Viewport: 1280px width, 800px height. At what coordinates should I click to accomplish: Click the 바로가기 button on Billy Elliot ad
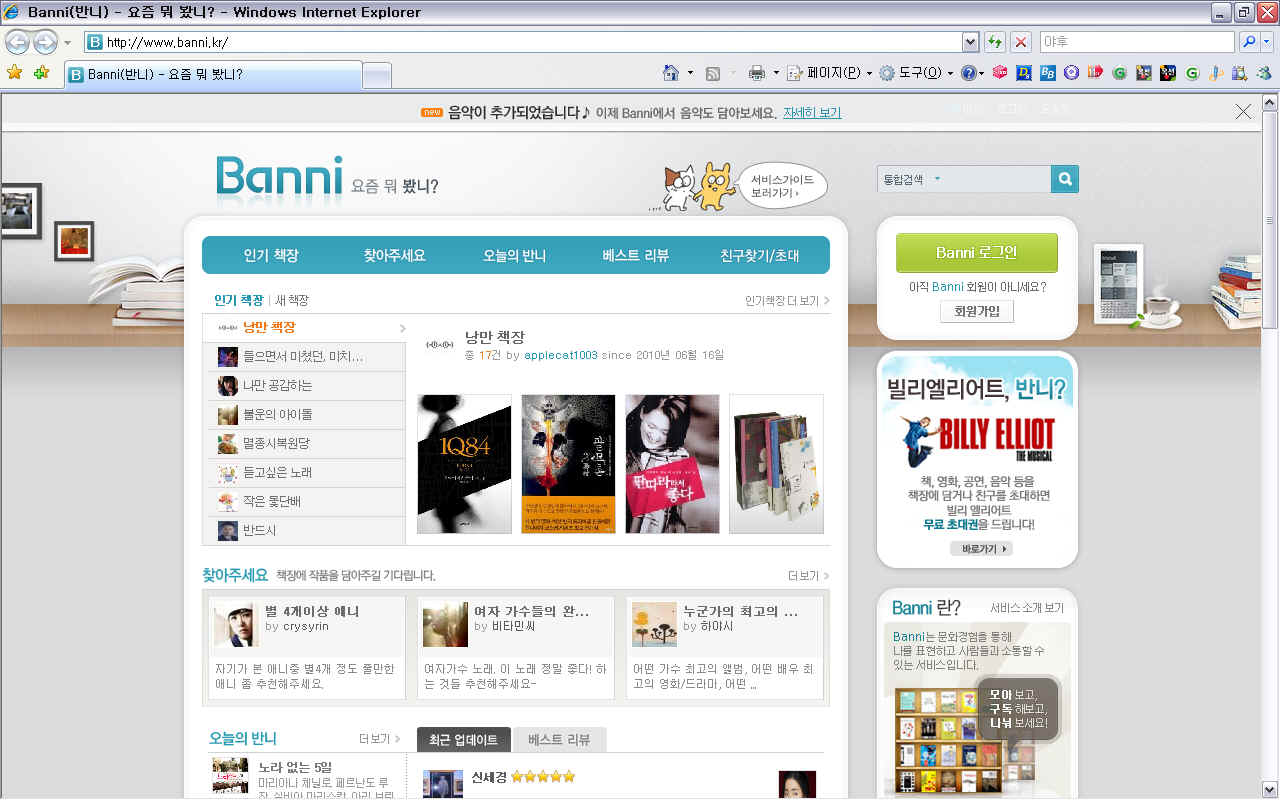[x=981, y=549]
